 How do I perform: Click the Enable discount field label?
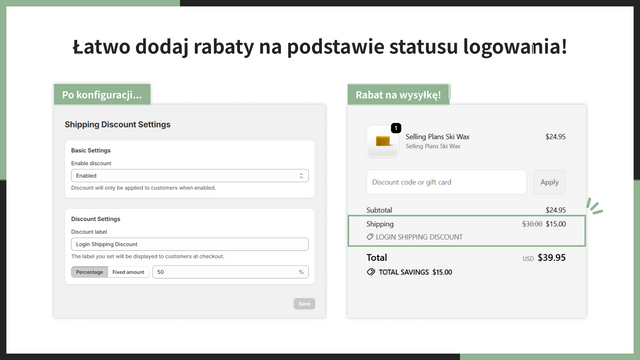[91, 163]
